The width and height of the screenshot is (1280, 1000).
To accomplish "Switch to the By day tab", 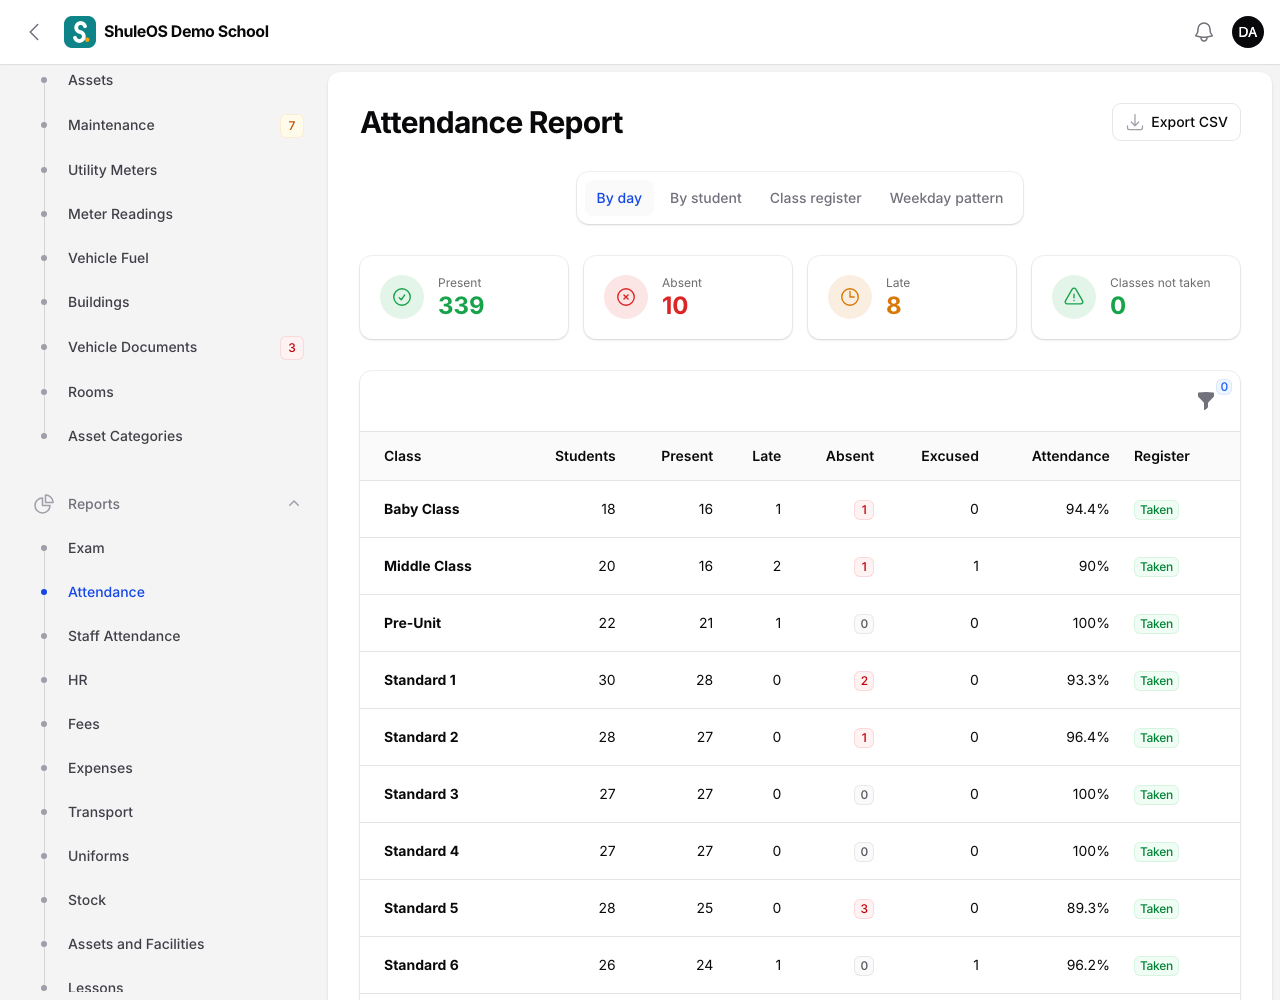I will (x=619, y=198).
